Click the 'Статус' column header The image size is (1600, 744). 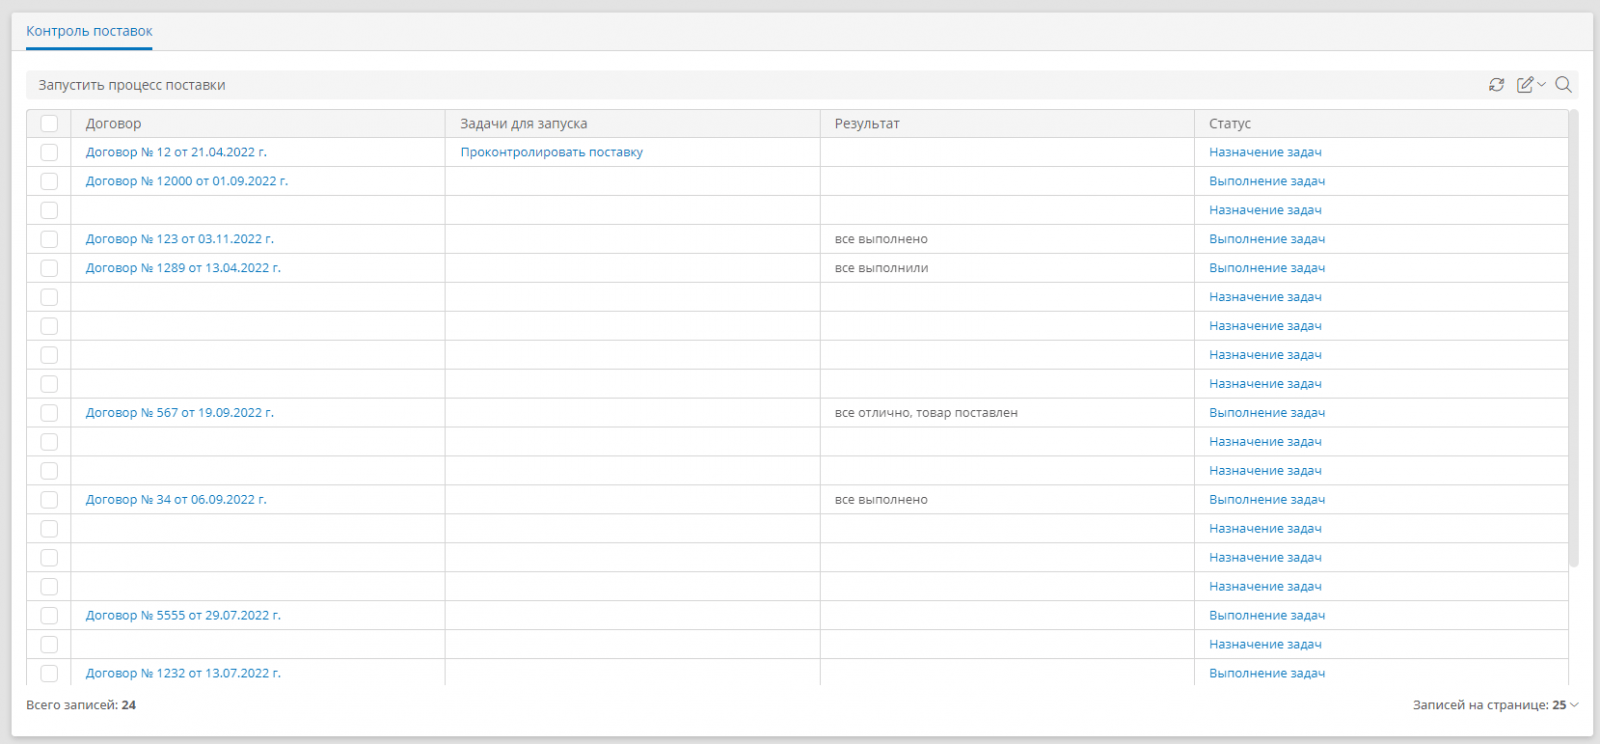[1229, 124]
